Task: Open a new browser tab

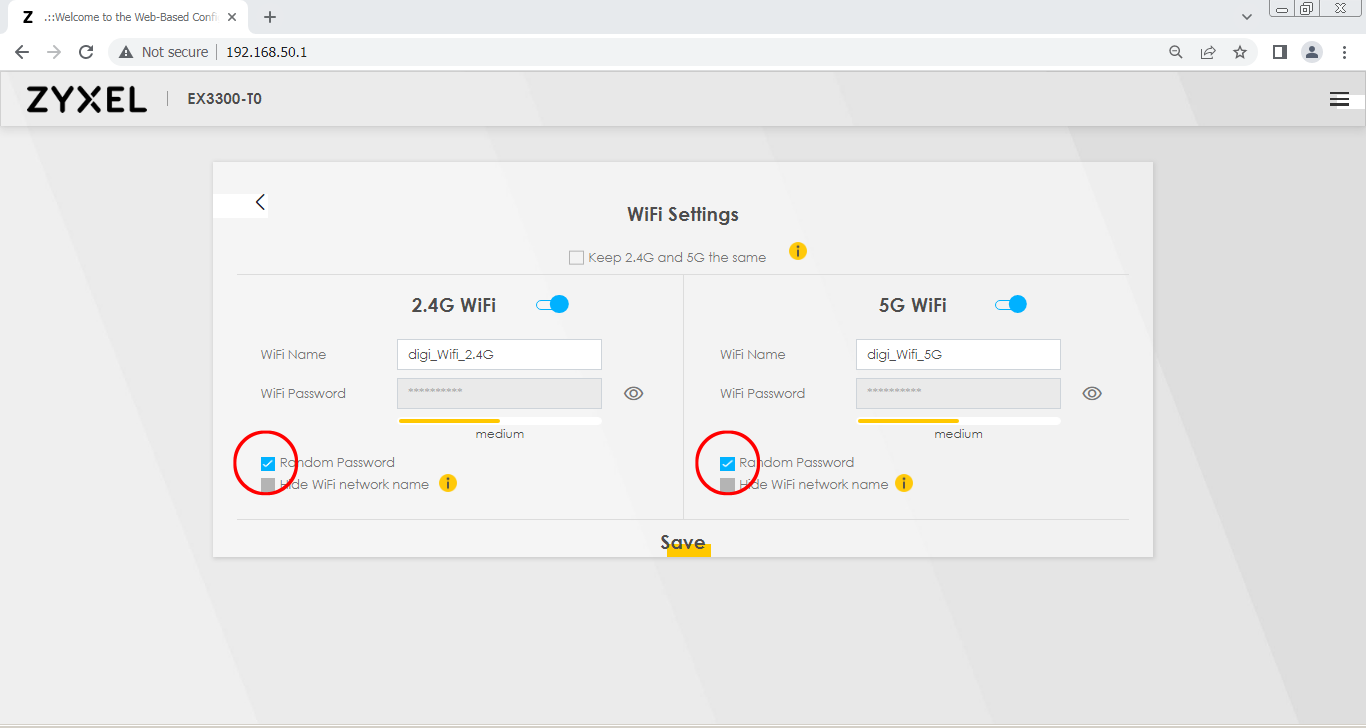Action: pos(269,17)
